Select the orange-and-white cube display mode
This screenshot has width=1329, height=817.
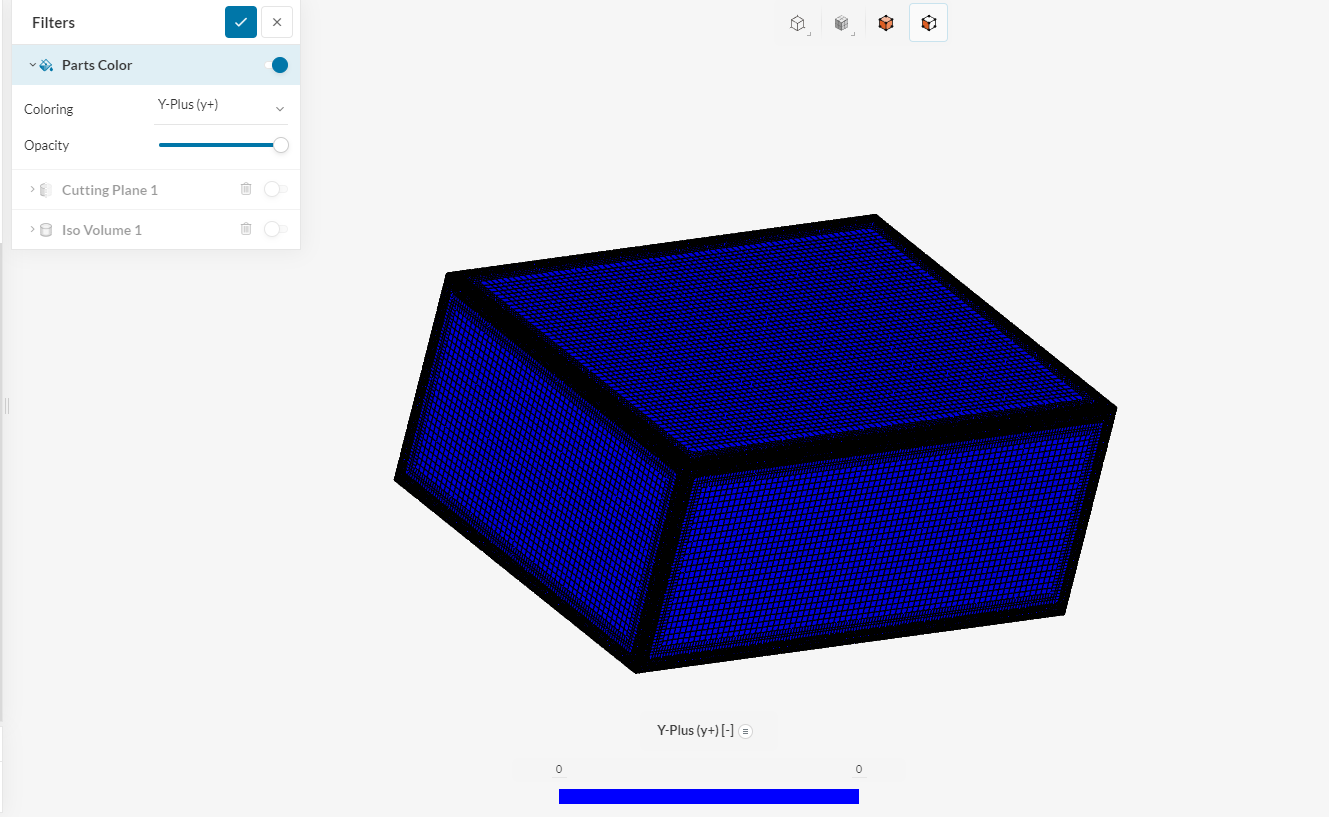tap(929, 23)
